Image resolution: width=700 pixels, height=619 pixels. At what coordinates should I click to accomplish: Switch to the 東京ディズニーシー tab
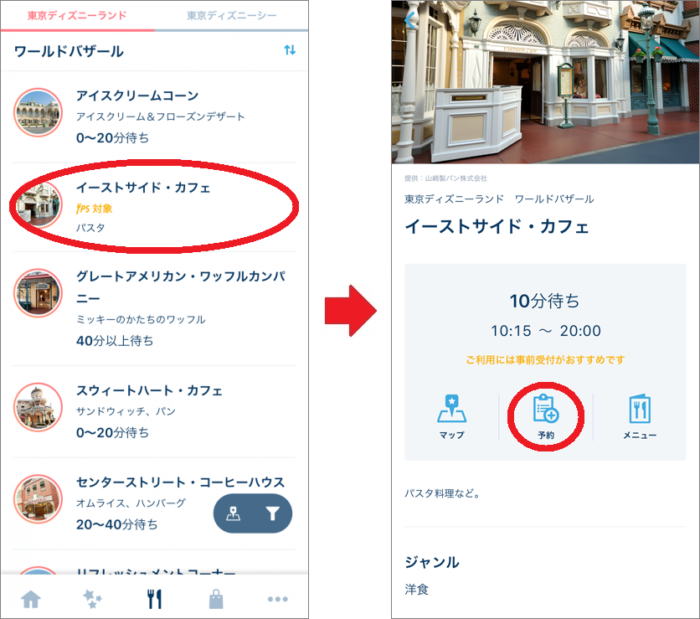(232, 16)
